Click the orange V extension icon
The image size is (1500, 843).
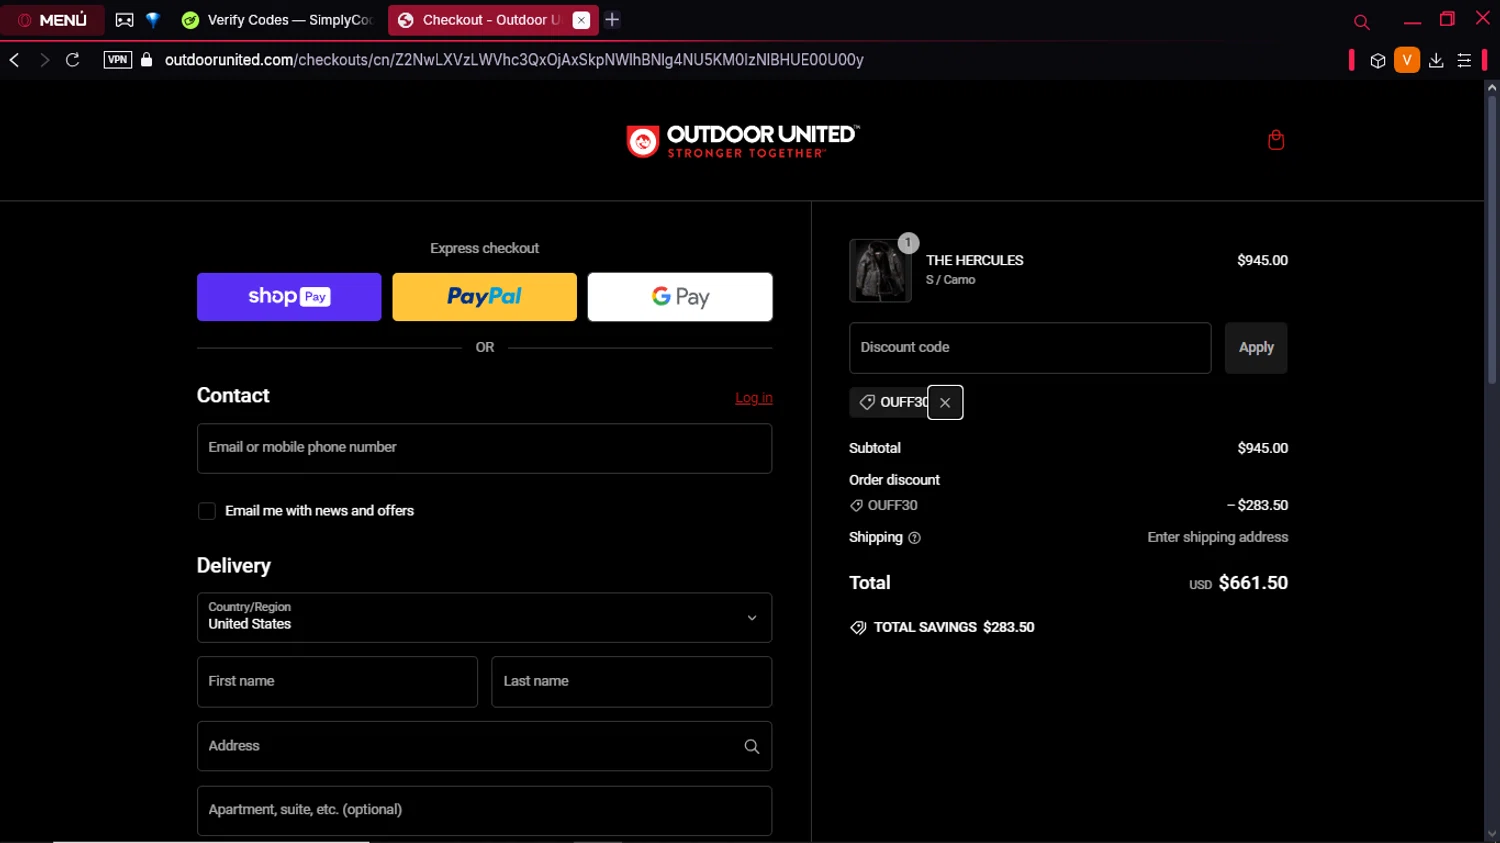click(1406, 60)
